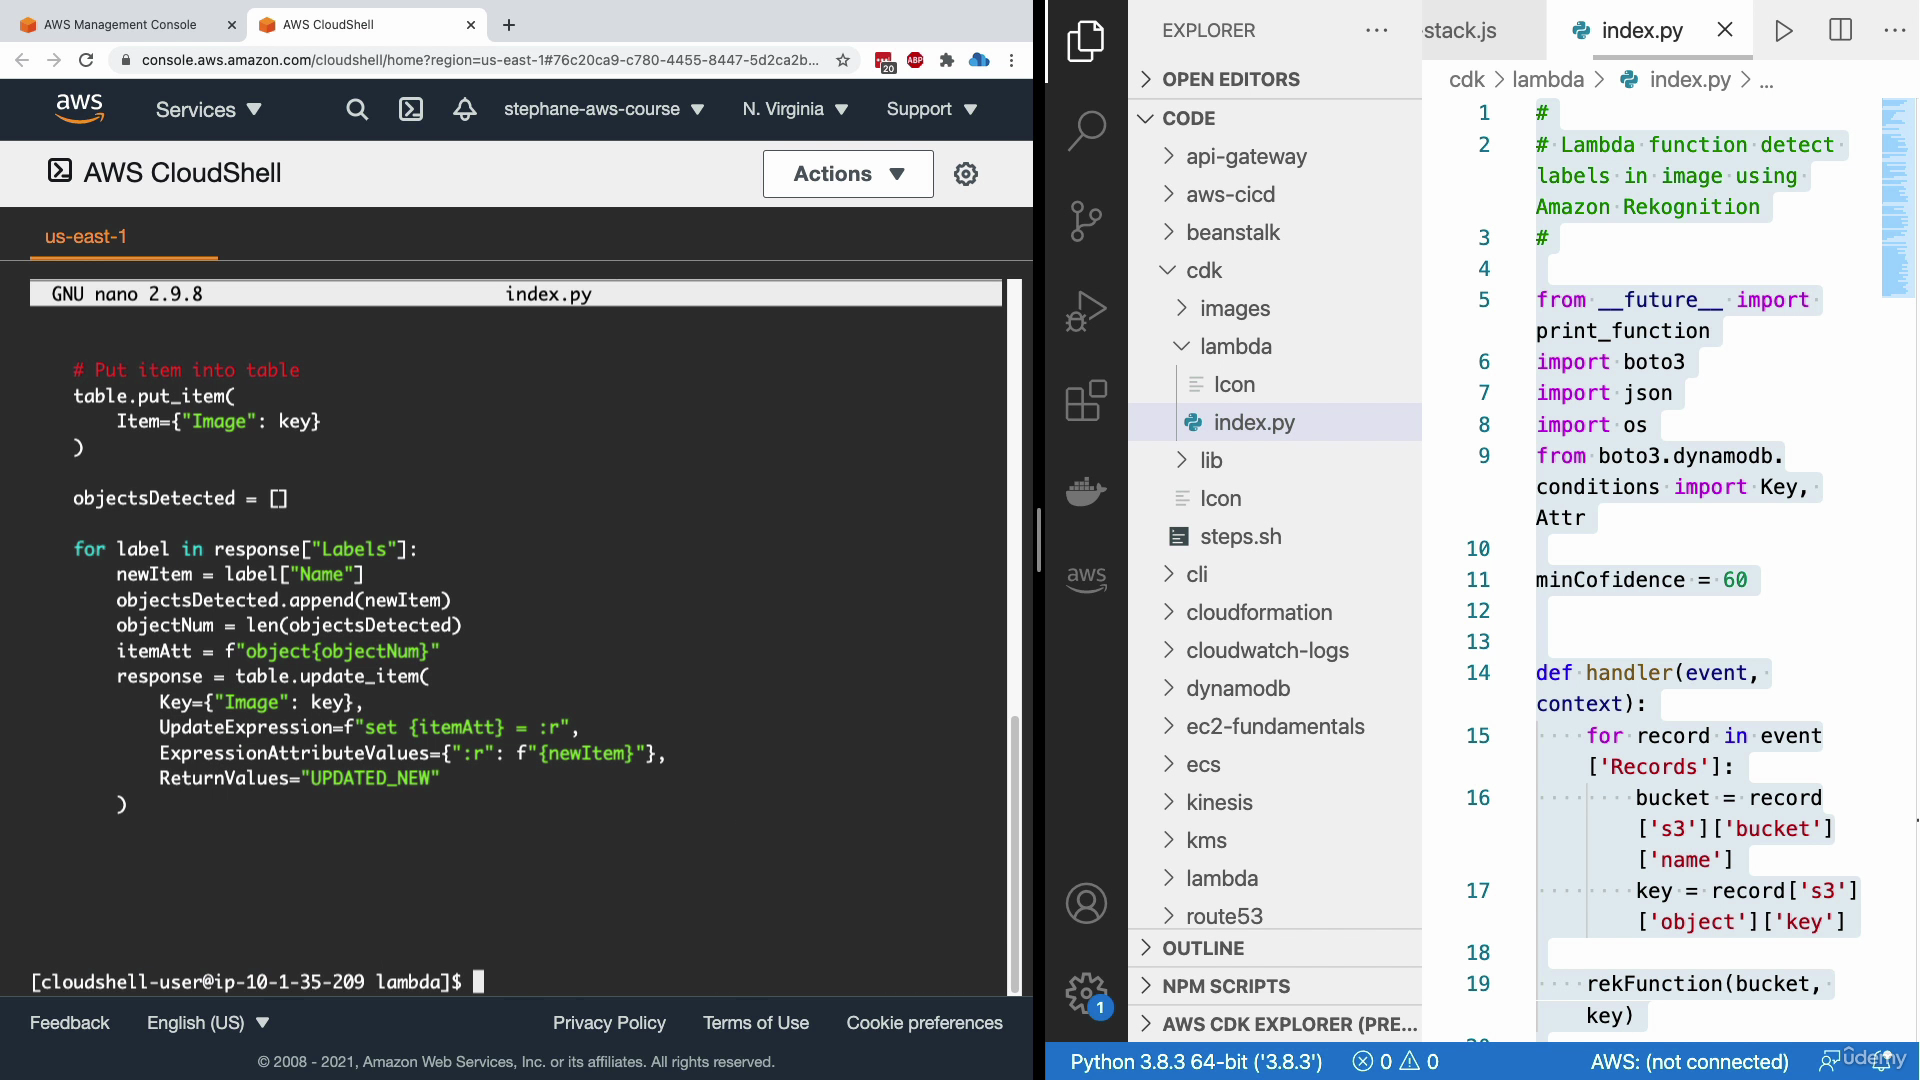
Task: Open Cookie preferences
Action: (924, 1023)
